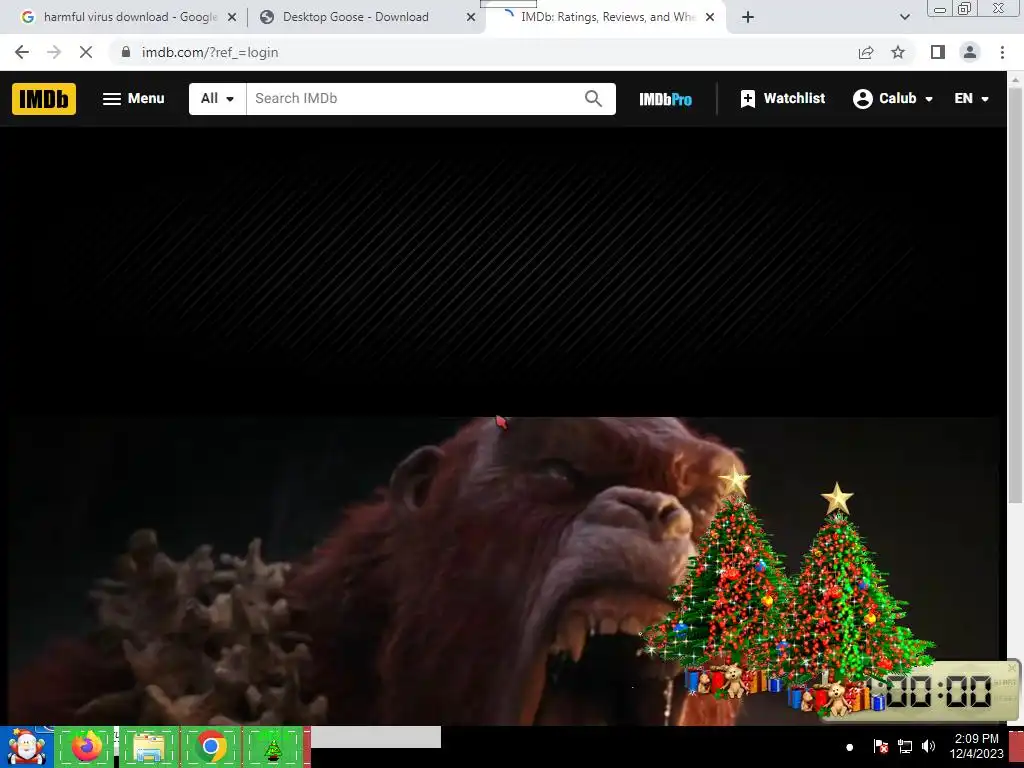Click the IMDb logo home icon
The height and width of the screenshot is (768, 1024).
[44, 99]
